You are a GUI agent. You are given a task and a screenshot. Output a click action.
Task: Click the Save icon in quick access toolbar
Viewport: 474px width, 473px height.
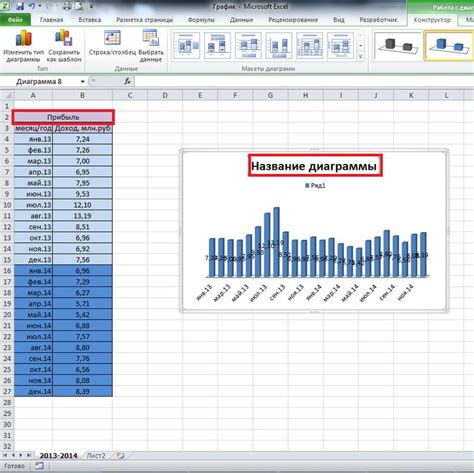(x=20, y=6)
